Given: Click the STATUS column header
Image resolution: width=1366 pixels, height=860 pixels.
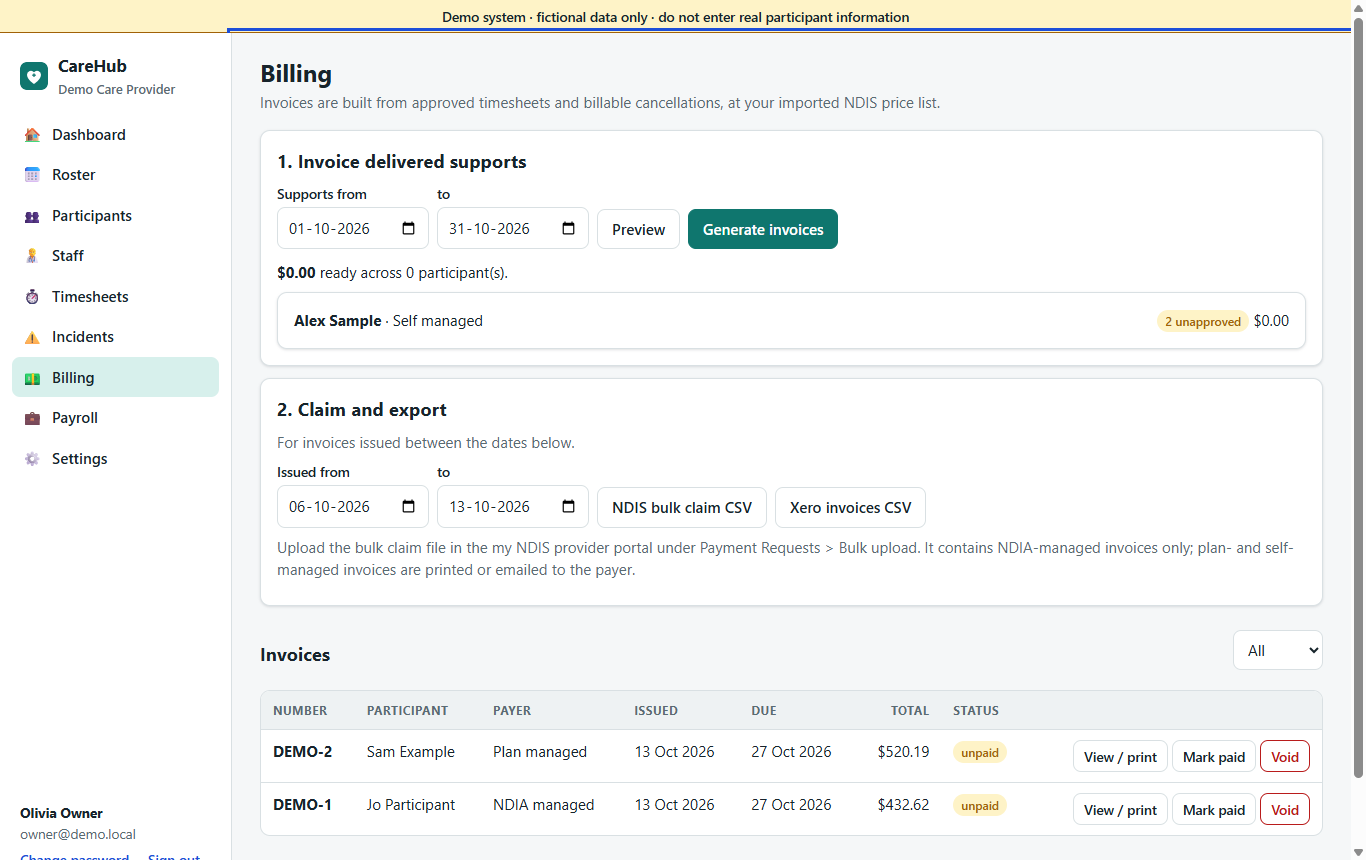Looking at the screenshot, I should (976, 711).
